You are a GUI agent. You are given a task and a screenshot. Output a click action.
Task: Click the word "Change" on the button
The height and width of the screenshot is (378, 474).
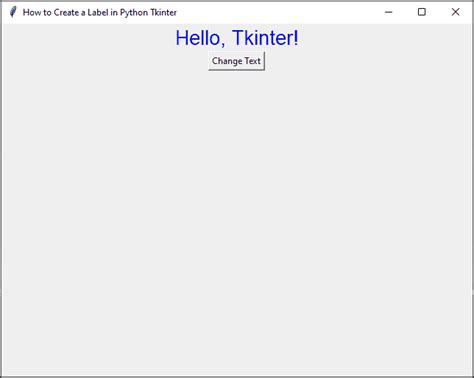tap(227, 61)
